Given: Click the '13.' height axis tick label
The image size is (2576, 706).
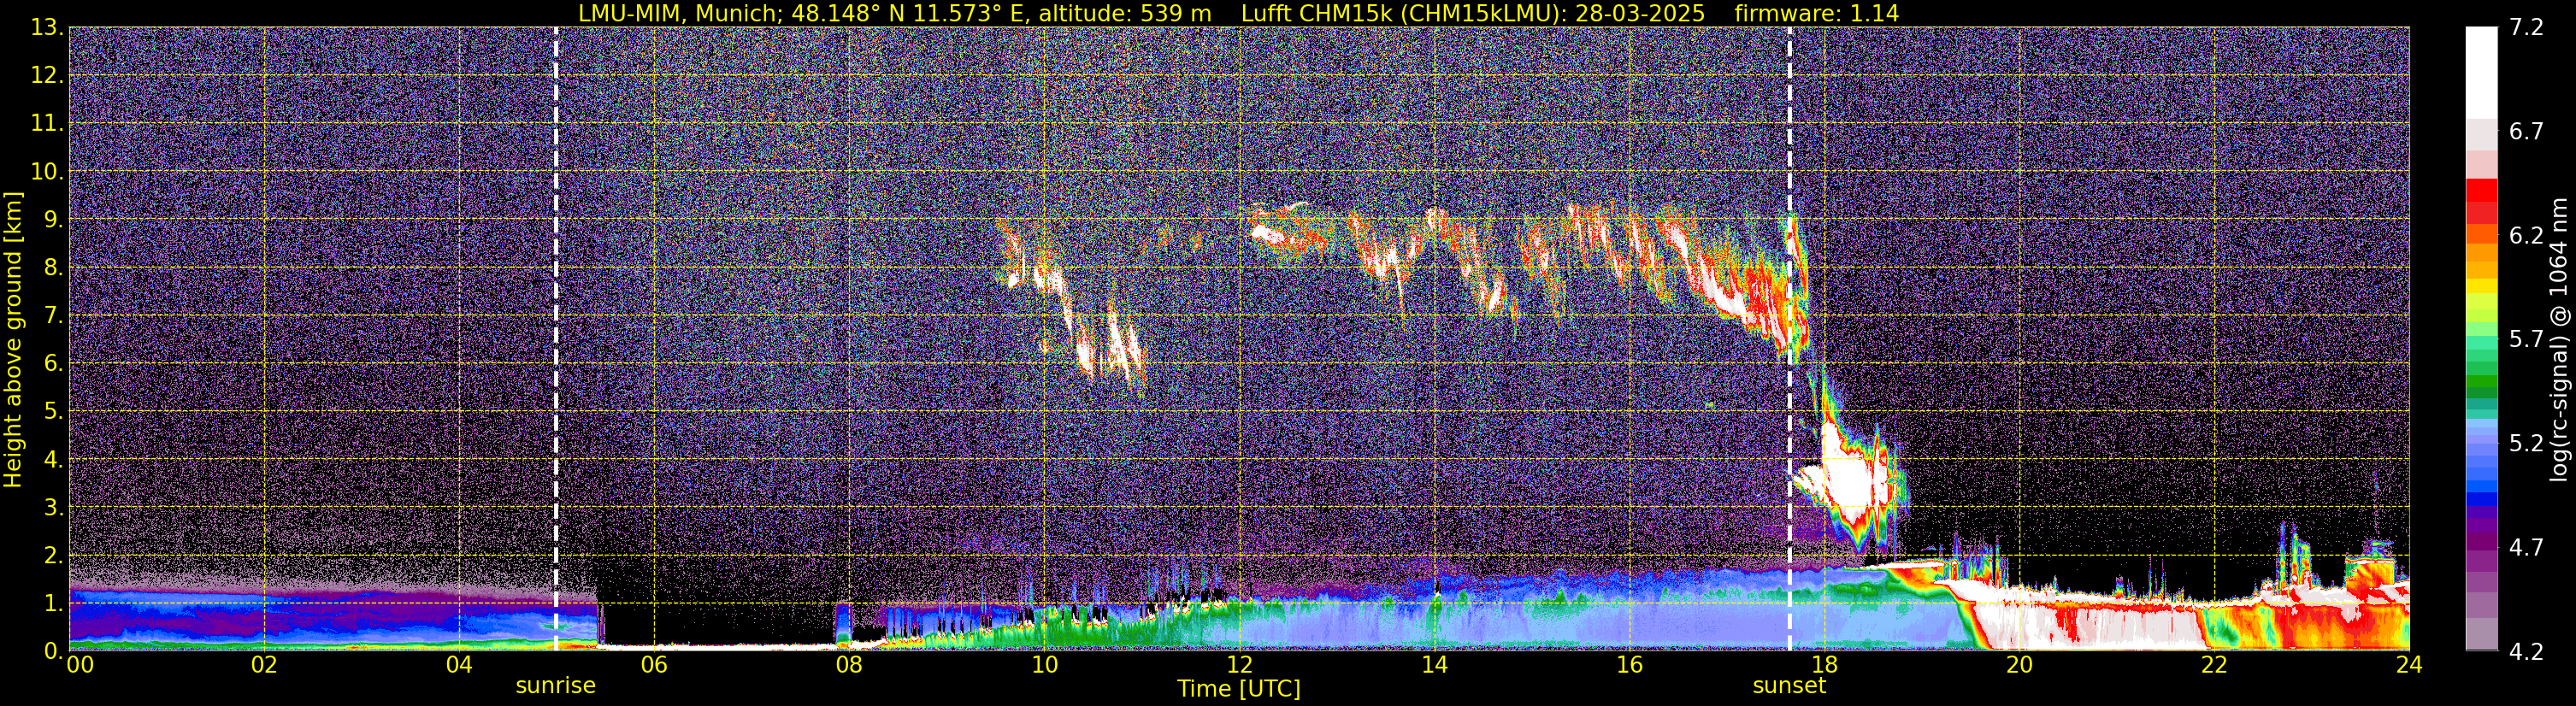Looking at the screenshot, I should point(47,28).
